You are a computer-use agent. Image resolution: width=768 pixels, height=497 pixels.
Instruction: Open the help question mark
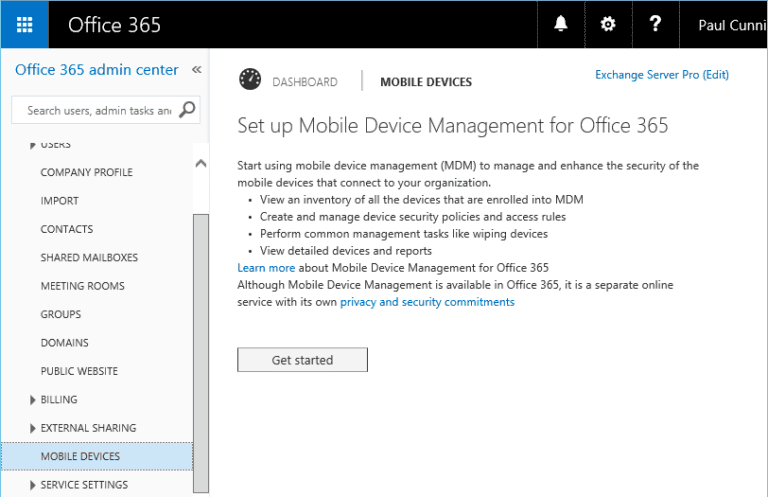[655, 24]
